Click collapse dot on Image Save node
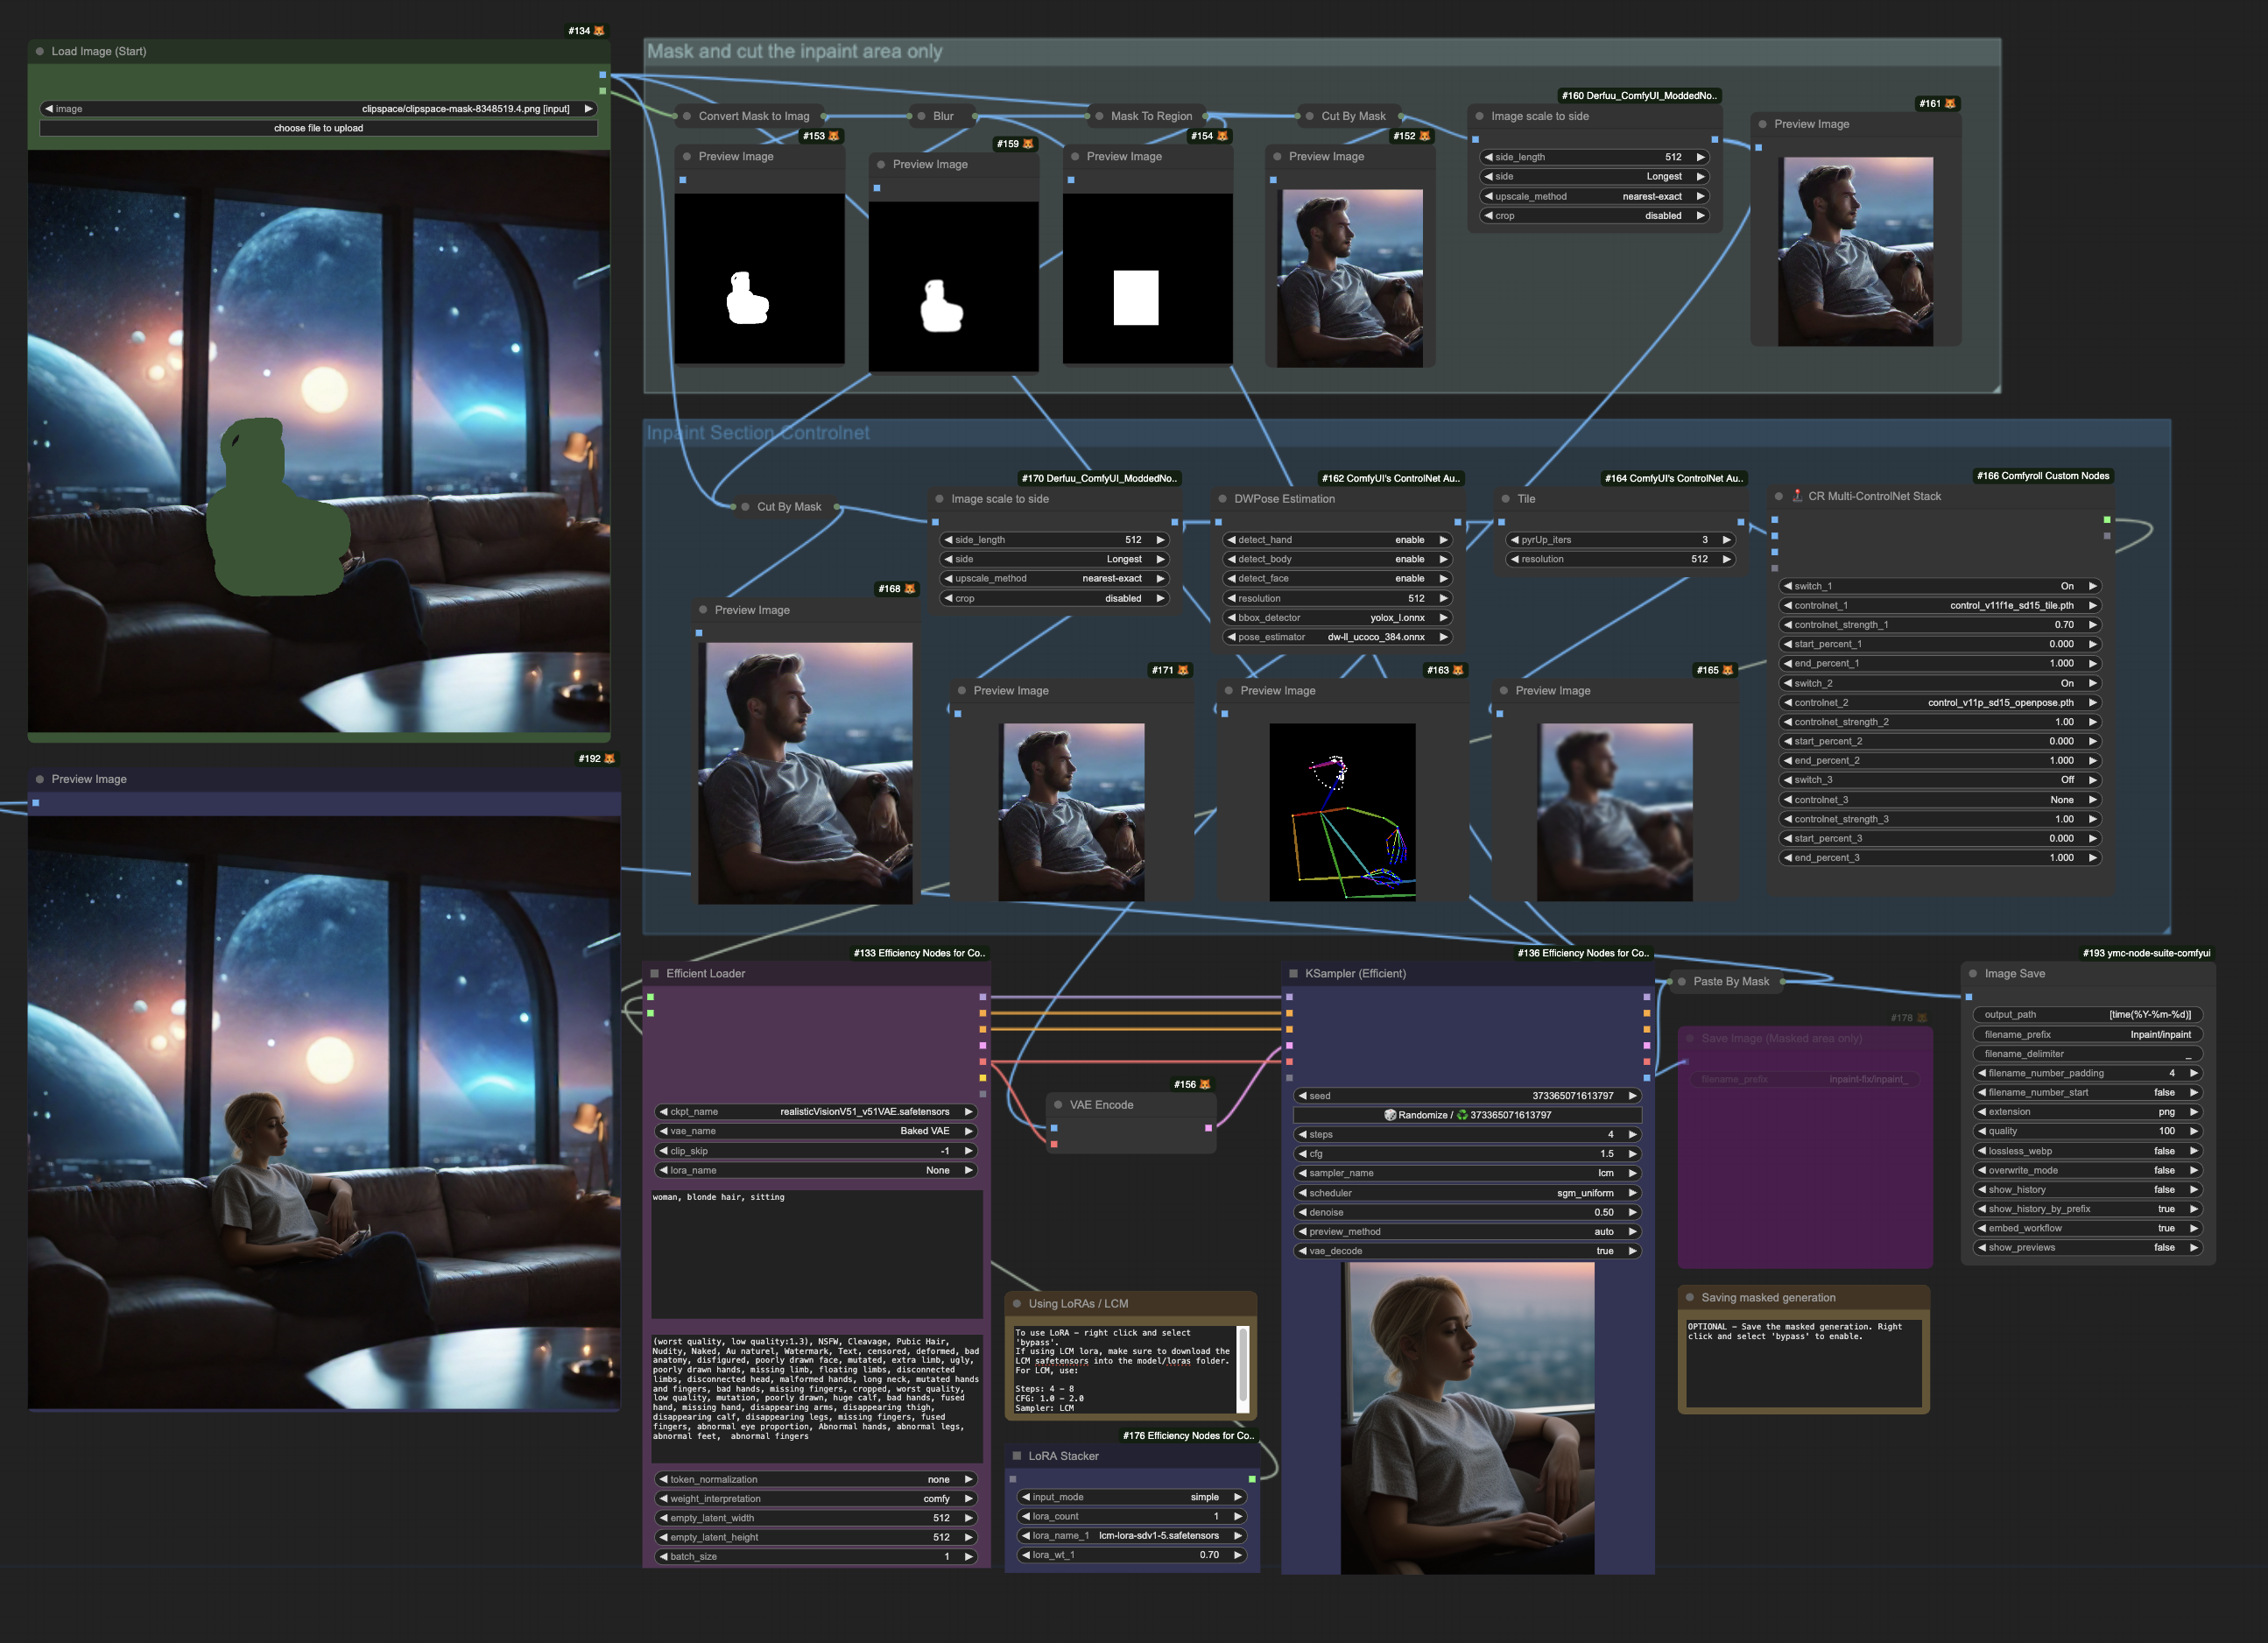This screenshot has width=2268, height=1643. (x=1973, y=973)
